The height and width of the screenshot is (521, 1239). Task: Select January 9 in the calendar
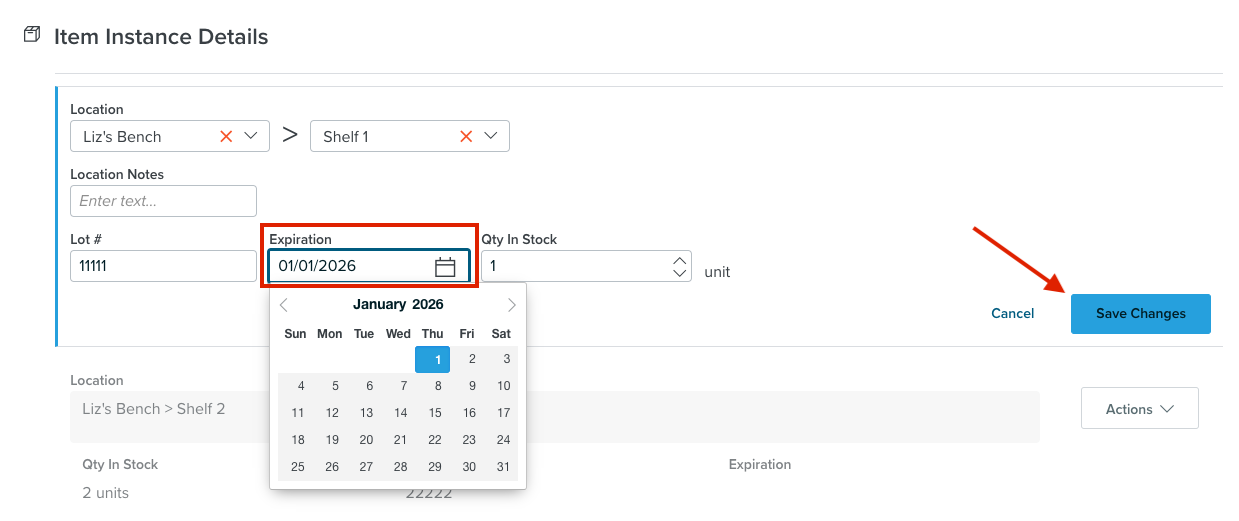[x=469, y=386]
